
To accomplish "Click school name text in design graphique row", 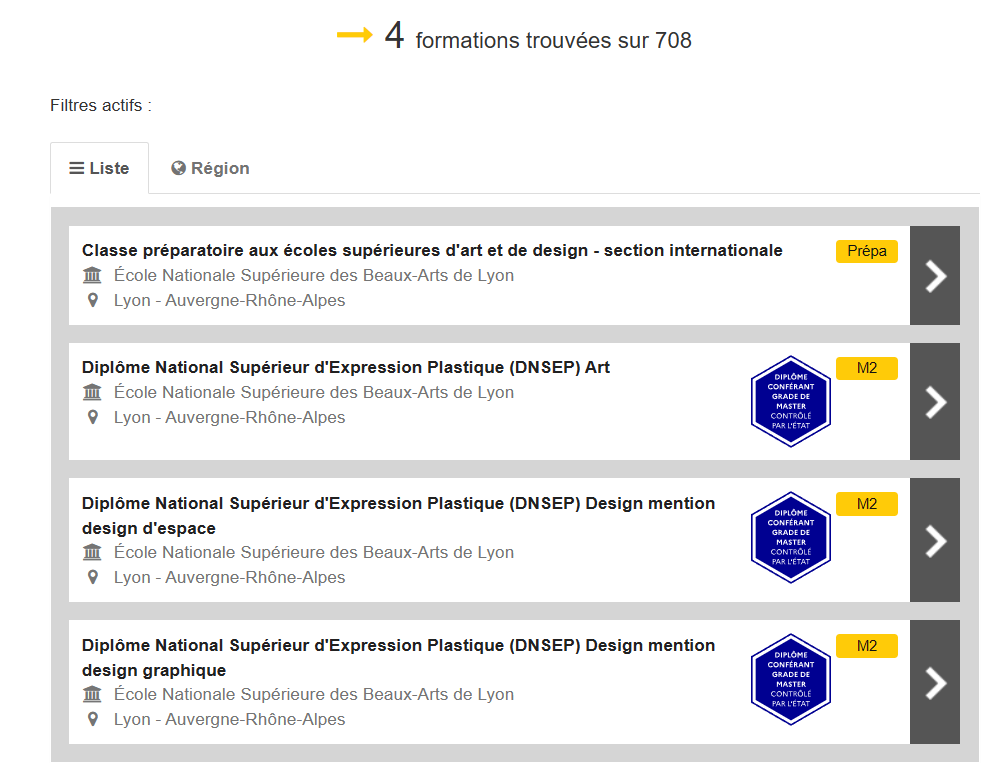I will coord(314,694).
